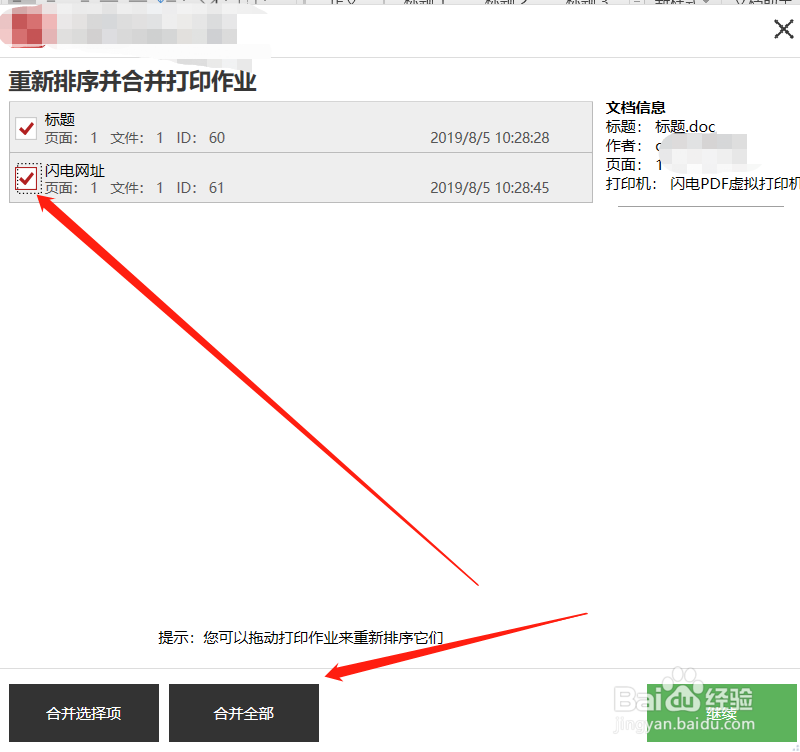Click the 合并选择项 button
The image size is (800, 752).
point(84,713)
